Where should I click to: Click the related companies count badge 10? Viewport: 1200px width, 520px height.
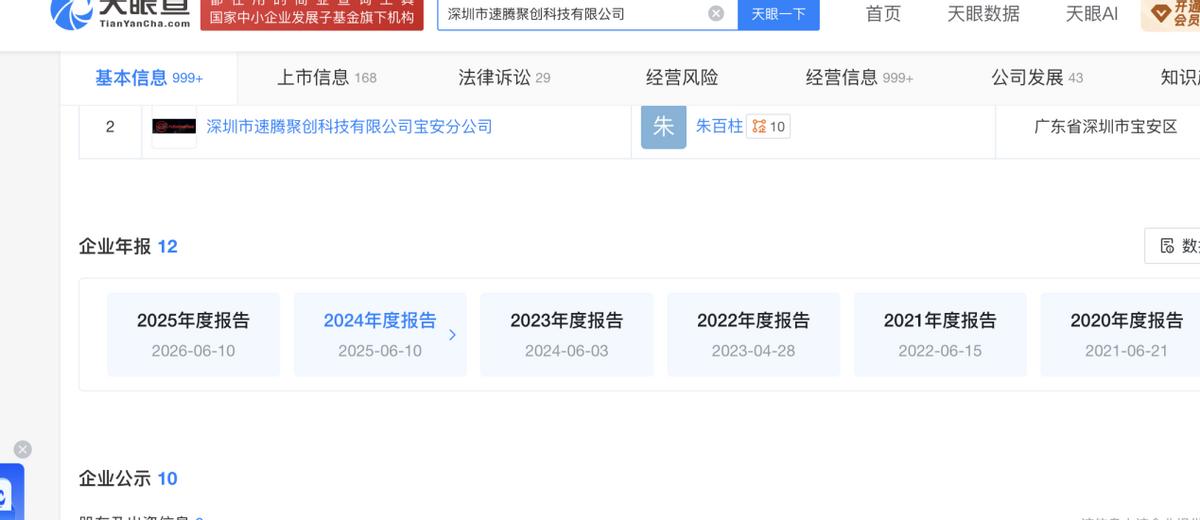769,127
